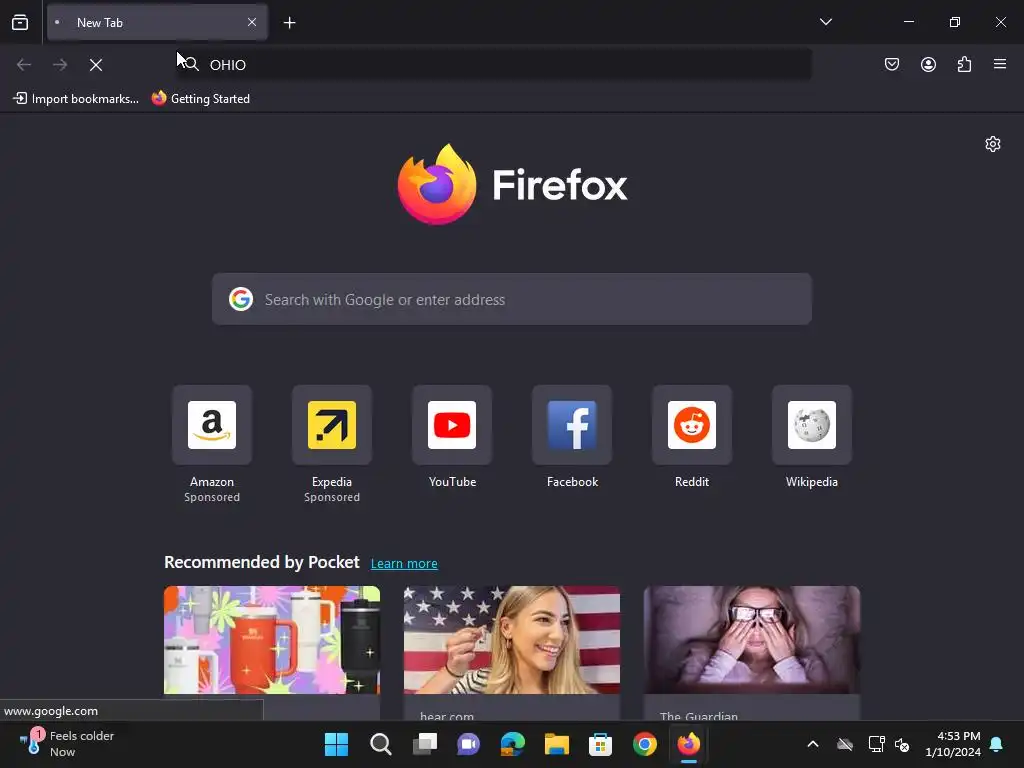This screenshot has width=1024, height=768.
Task: Launch Microsoft Edge from taskbar
Action: [x=513, y=744]
